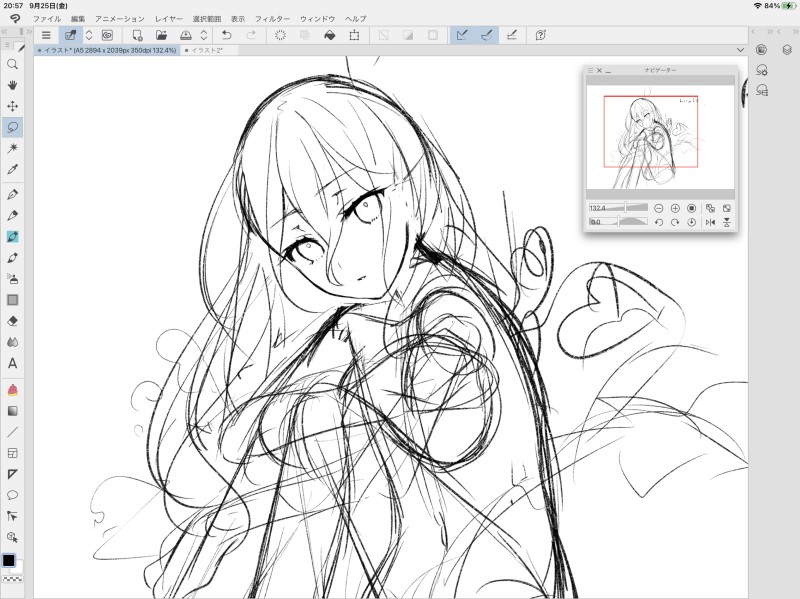Select the Eyedropper tool
800x599 pixels.
point(13,169)
